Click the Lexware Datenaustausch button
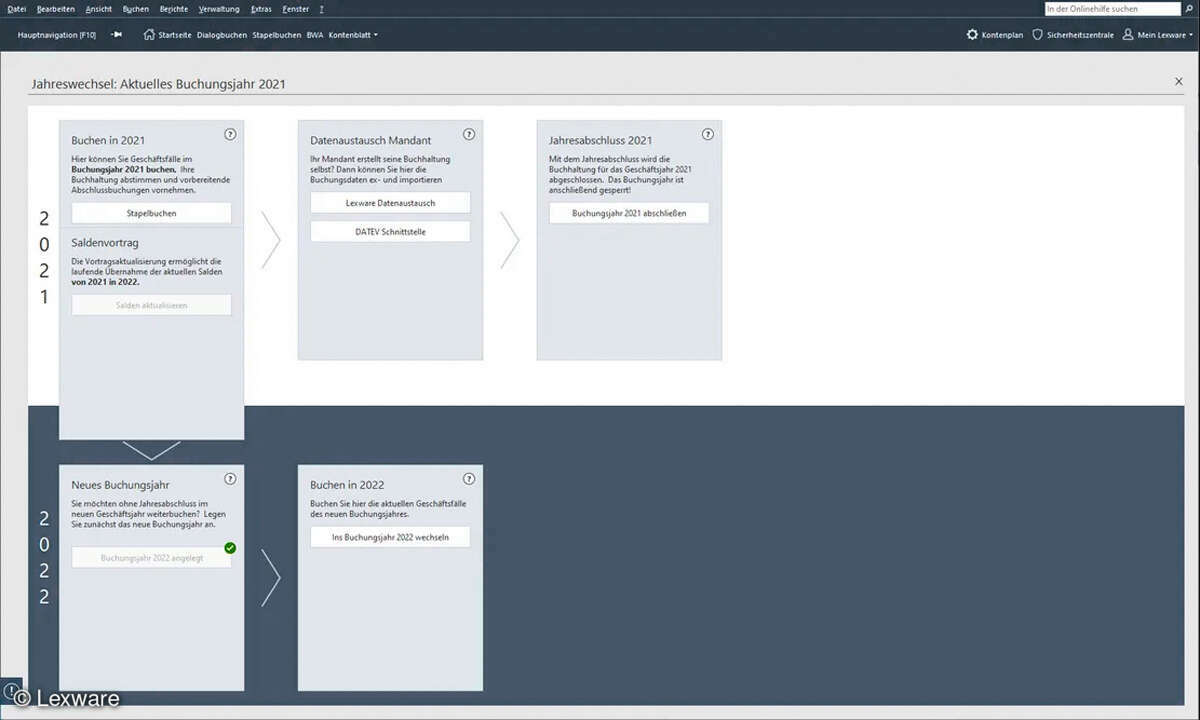The width and height of the screenshot is (1200, 720). [x=390, y=202]
